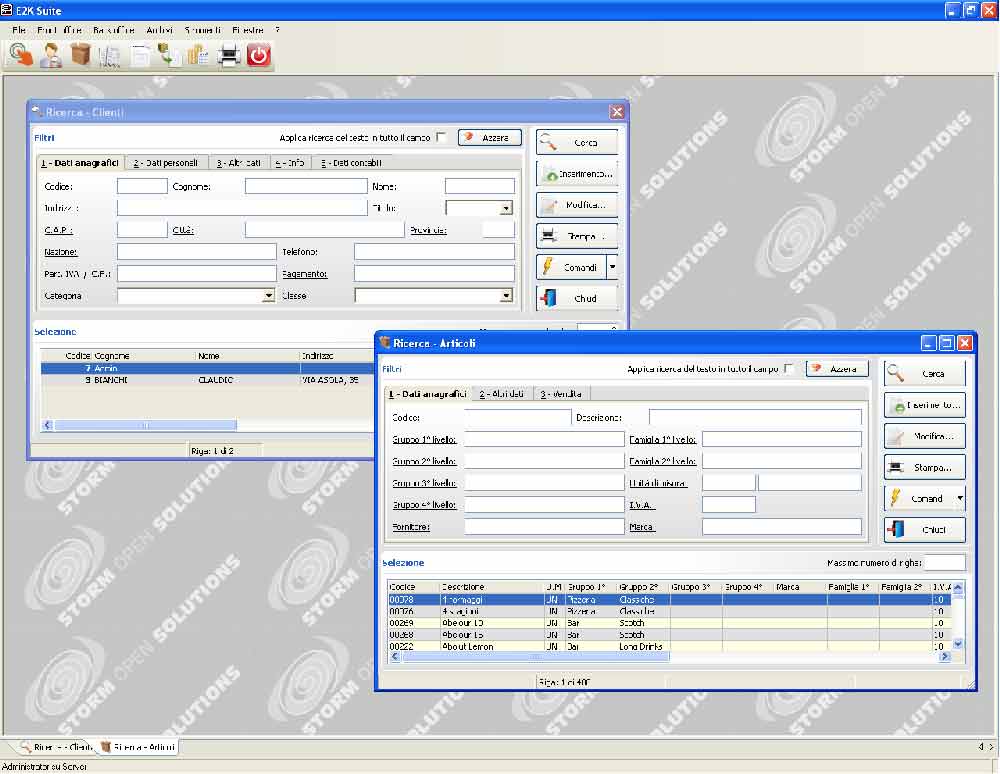Click Azzera button in Clienti window

tap(490, 138)
